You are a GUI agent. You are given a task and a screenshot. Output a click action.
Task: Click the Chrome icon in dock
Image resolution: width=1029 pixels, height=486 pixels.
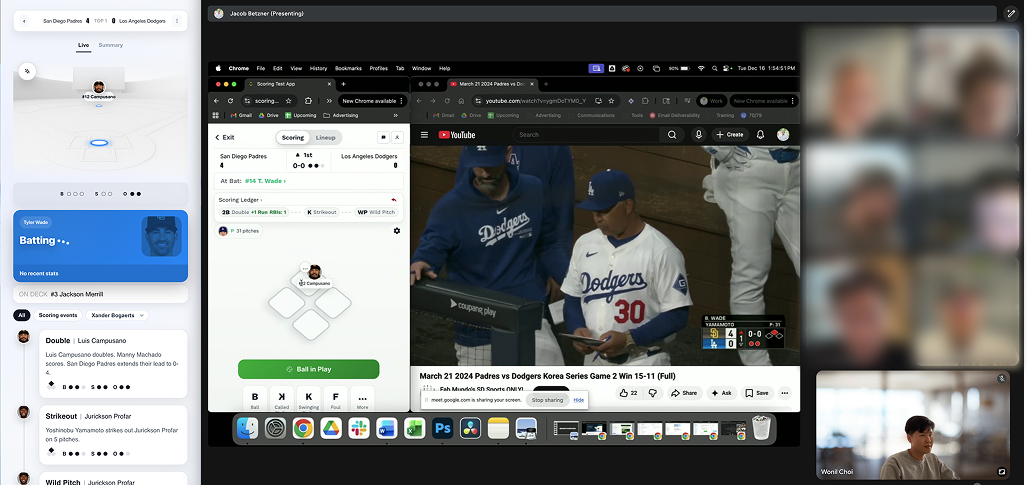pos(302,429)
